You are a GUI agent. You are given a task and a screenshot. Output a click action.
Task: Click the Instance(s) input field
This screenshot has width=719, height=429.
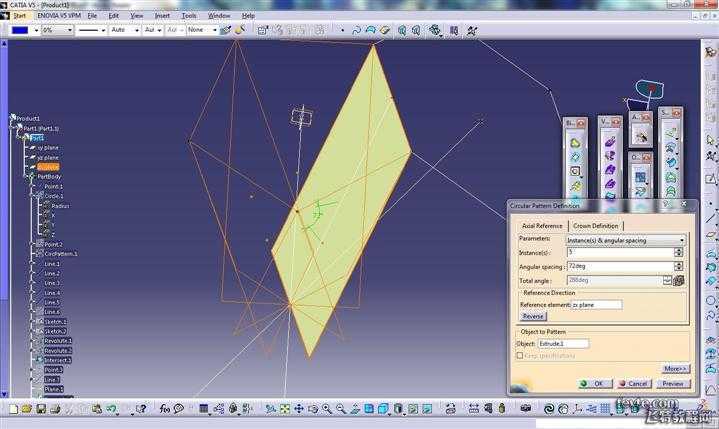coord(620,252)
